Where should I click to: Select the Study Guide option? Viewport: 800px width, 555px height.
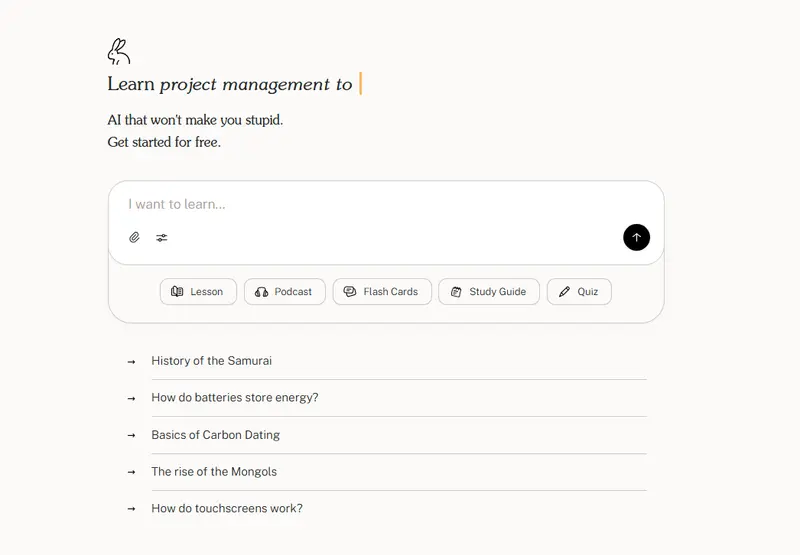pyautogui.click(x=489, y=292)
